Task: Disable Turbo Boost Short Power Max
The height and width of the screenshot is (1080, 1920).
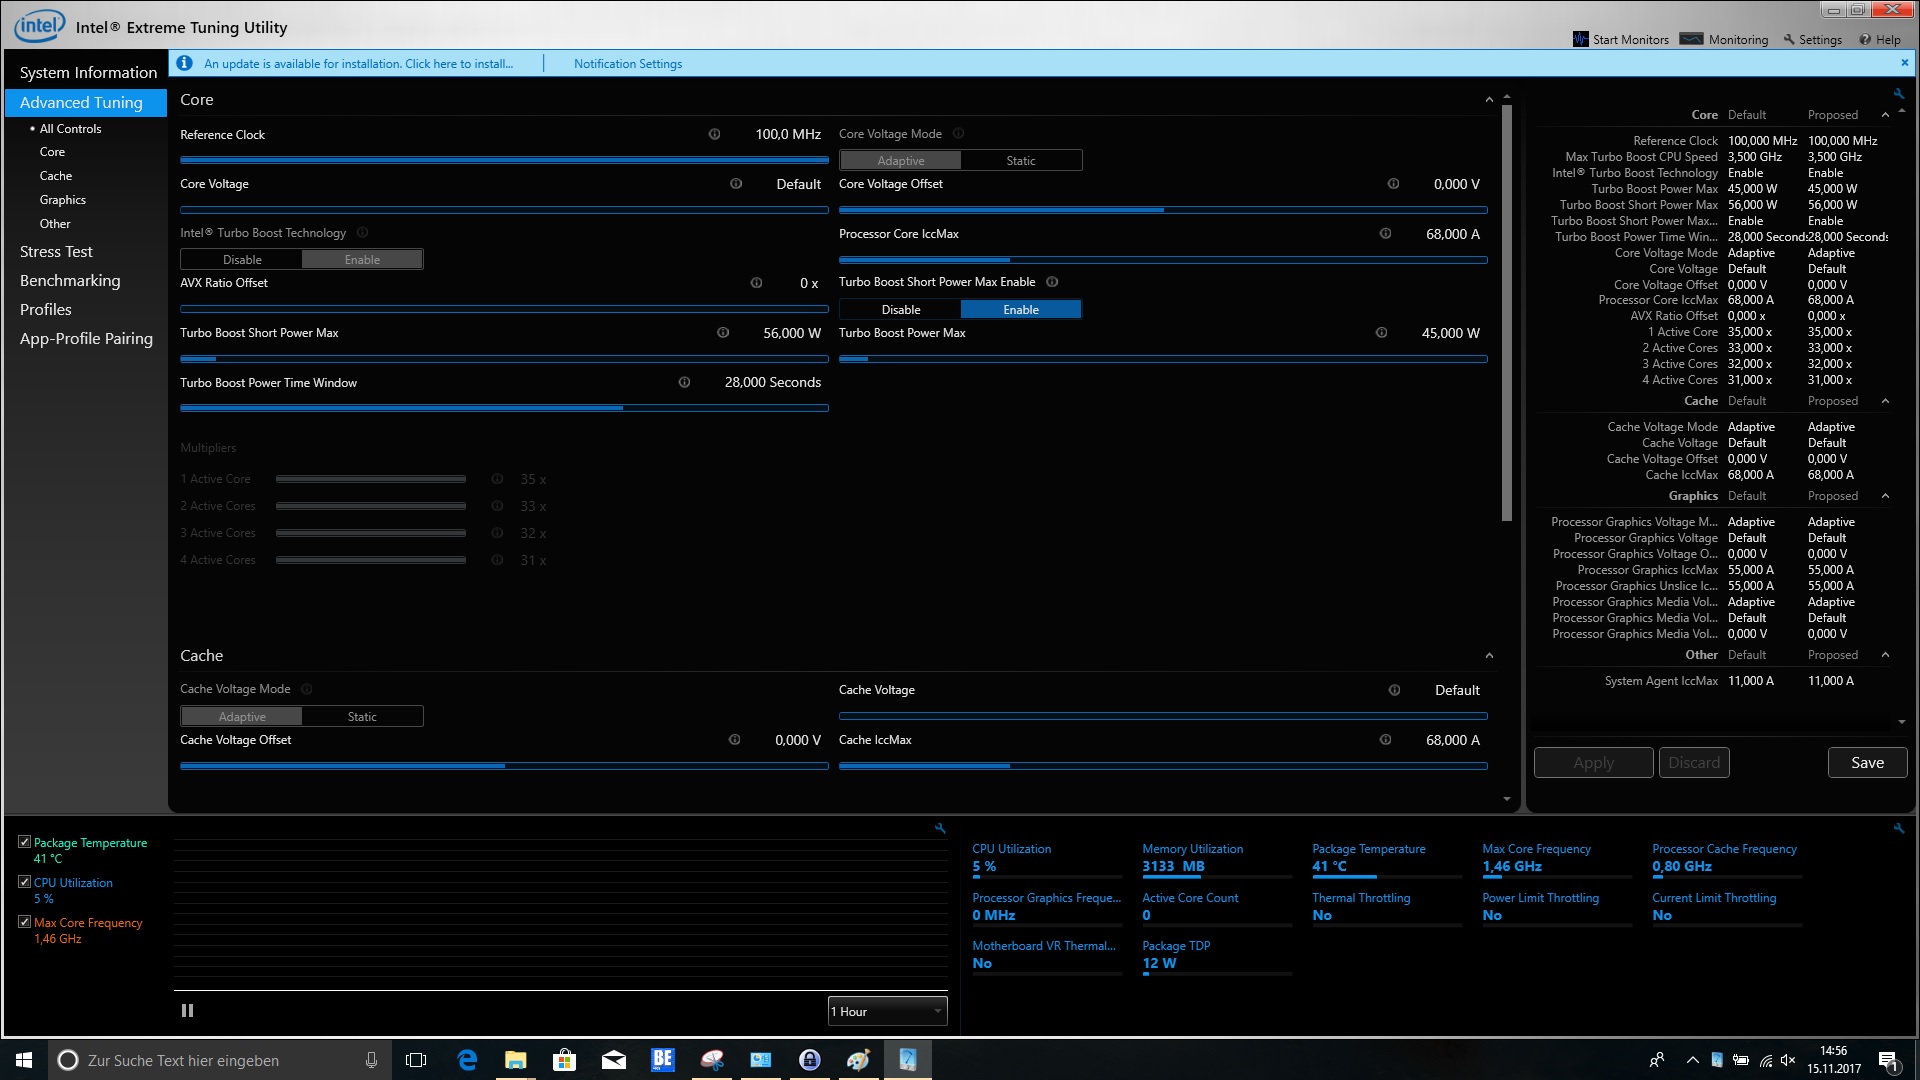Action: [900, 310]
